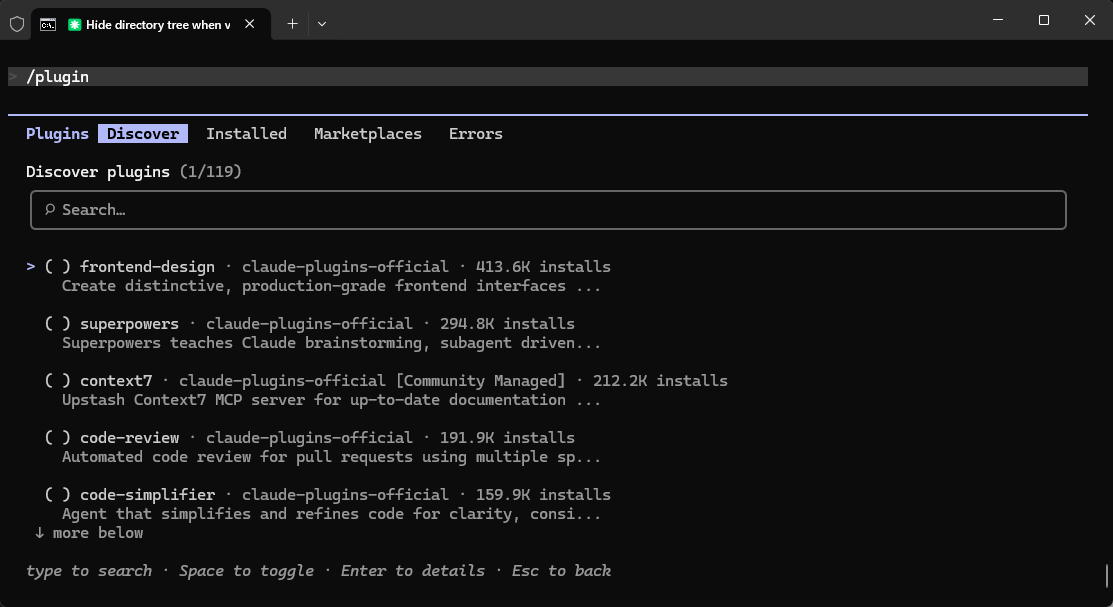Click '413.6K installs' text
The width and height of the screenshot is (1113, 607).
click(543, 267)
